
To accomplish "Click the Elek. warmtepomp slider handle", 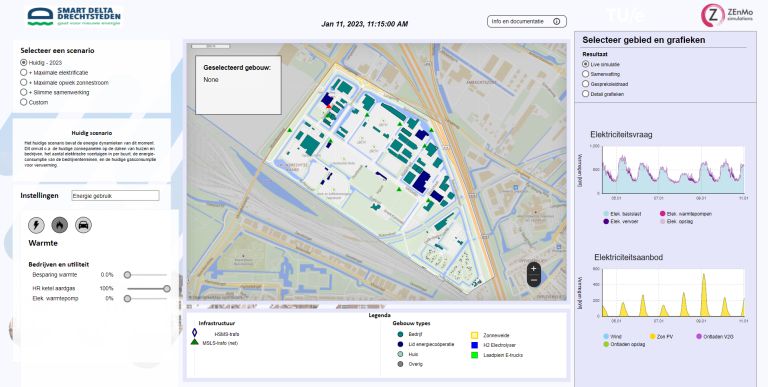I will pyautogui.click(x=127, y=298).
